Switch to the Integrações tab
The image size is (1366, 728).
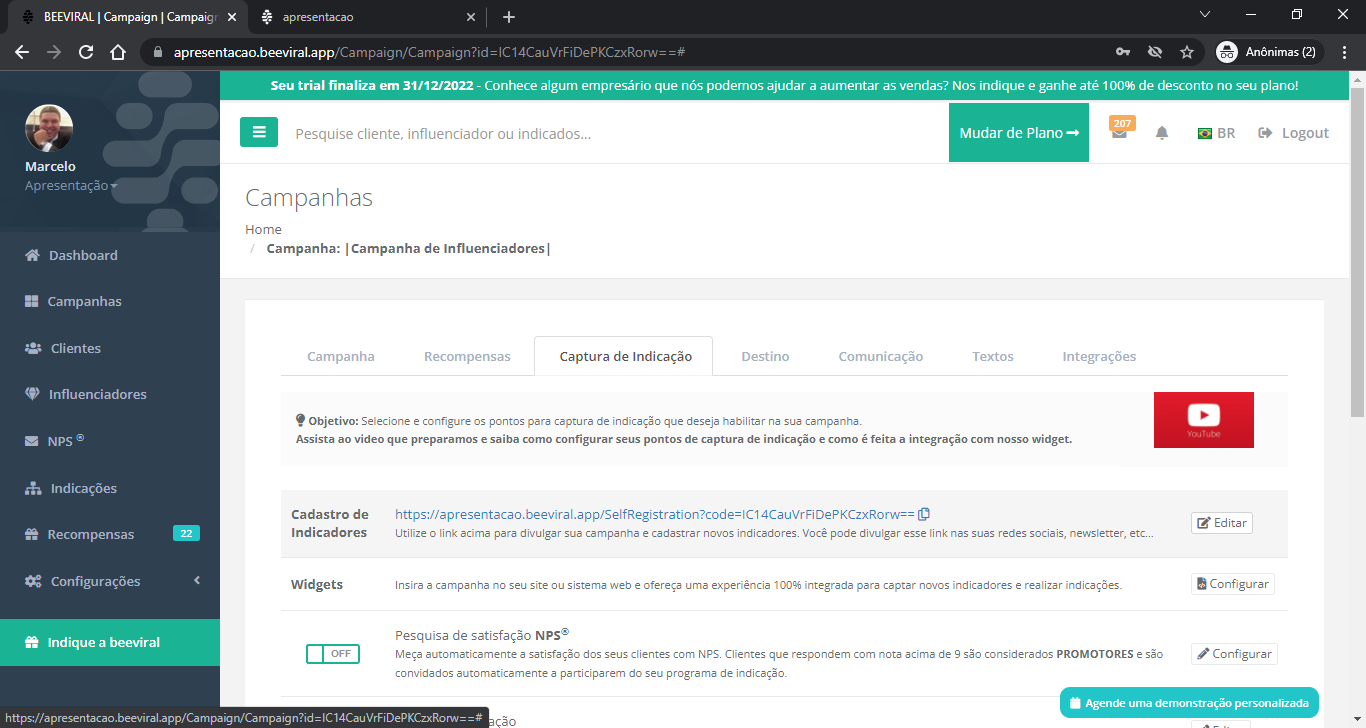coord(1099,356)
